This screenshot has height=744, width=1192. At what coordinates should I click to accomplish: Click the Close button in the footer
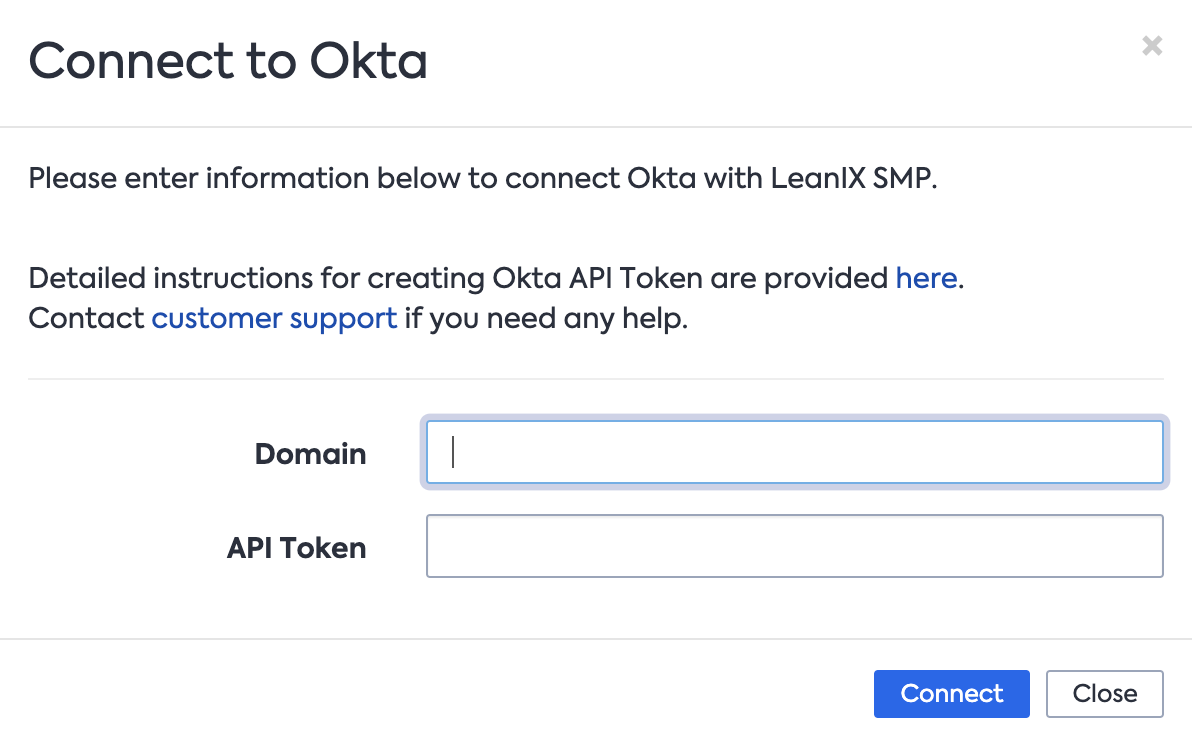pos(1104,693)
